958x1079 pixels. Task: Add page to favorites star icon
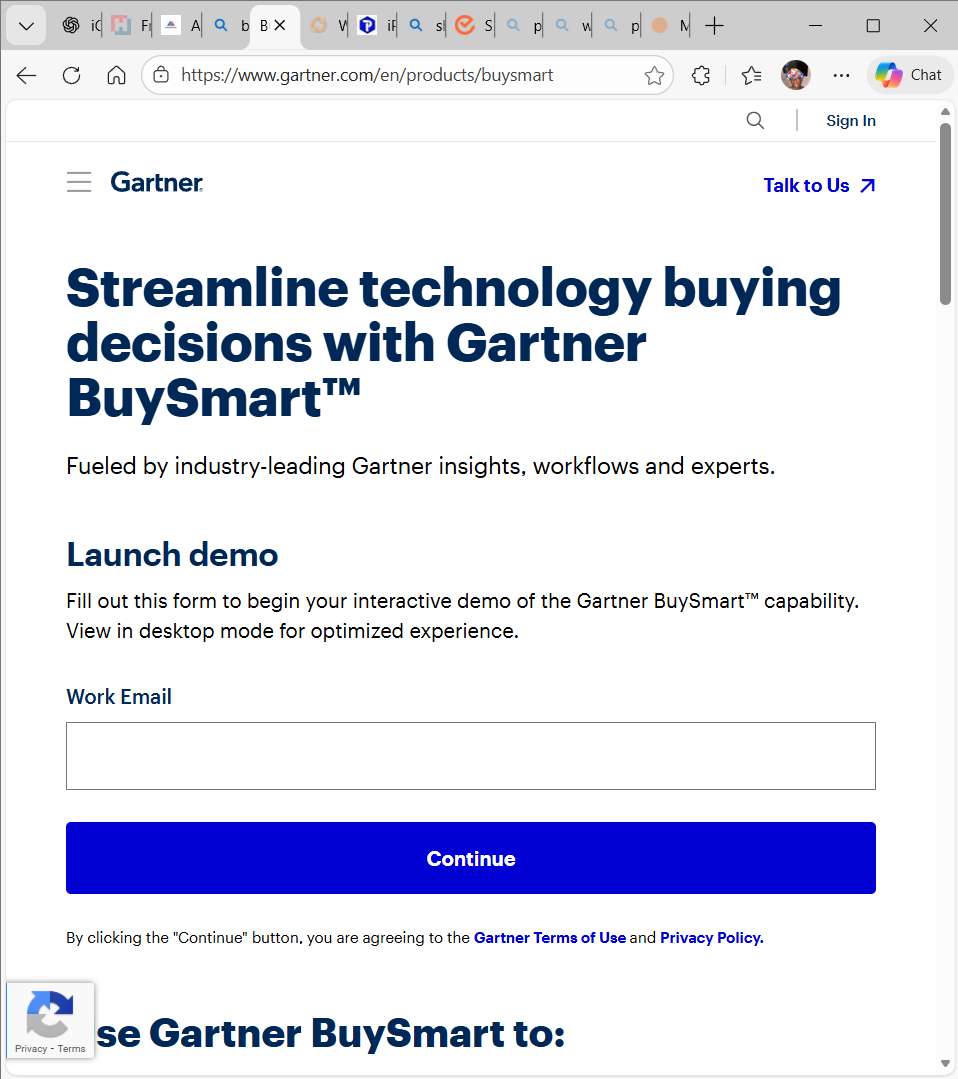pos(654,76)
